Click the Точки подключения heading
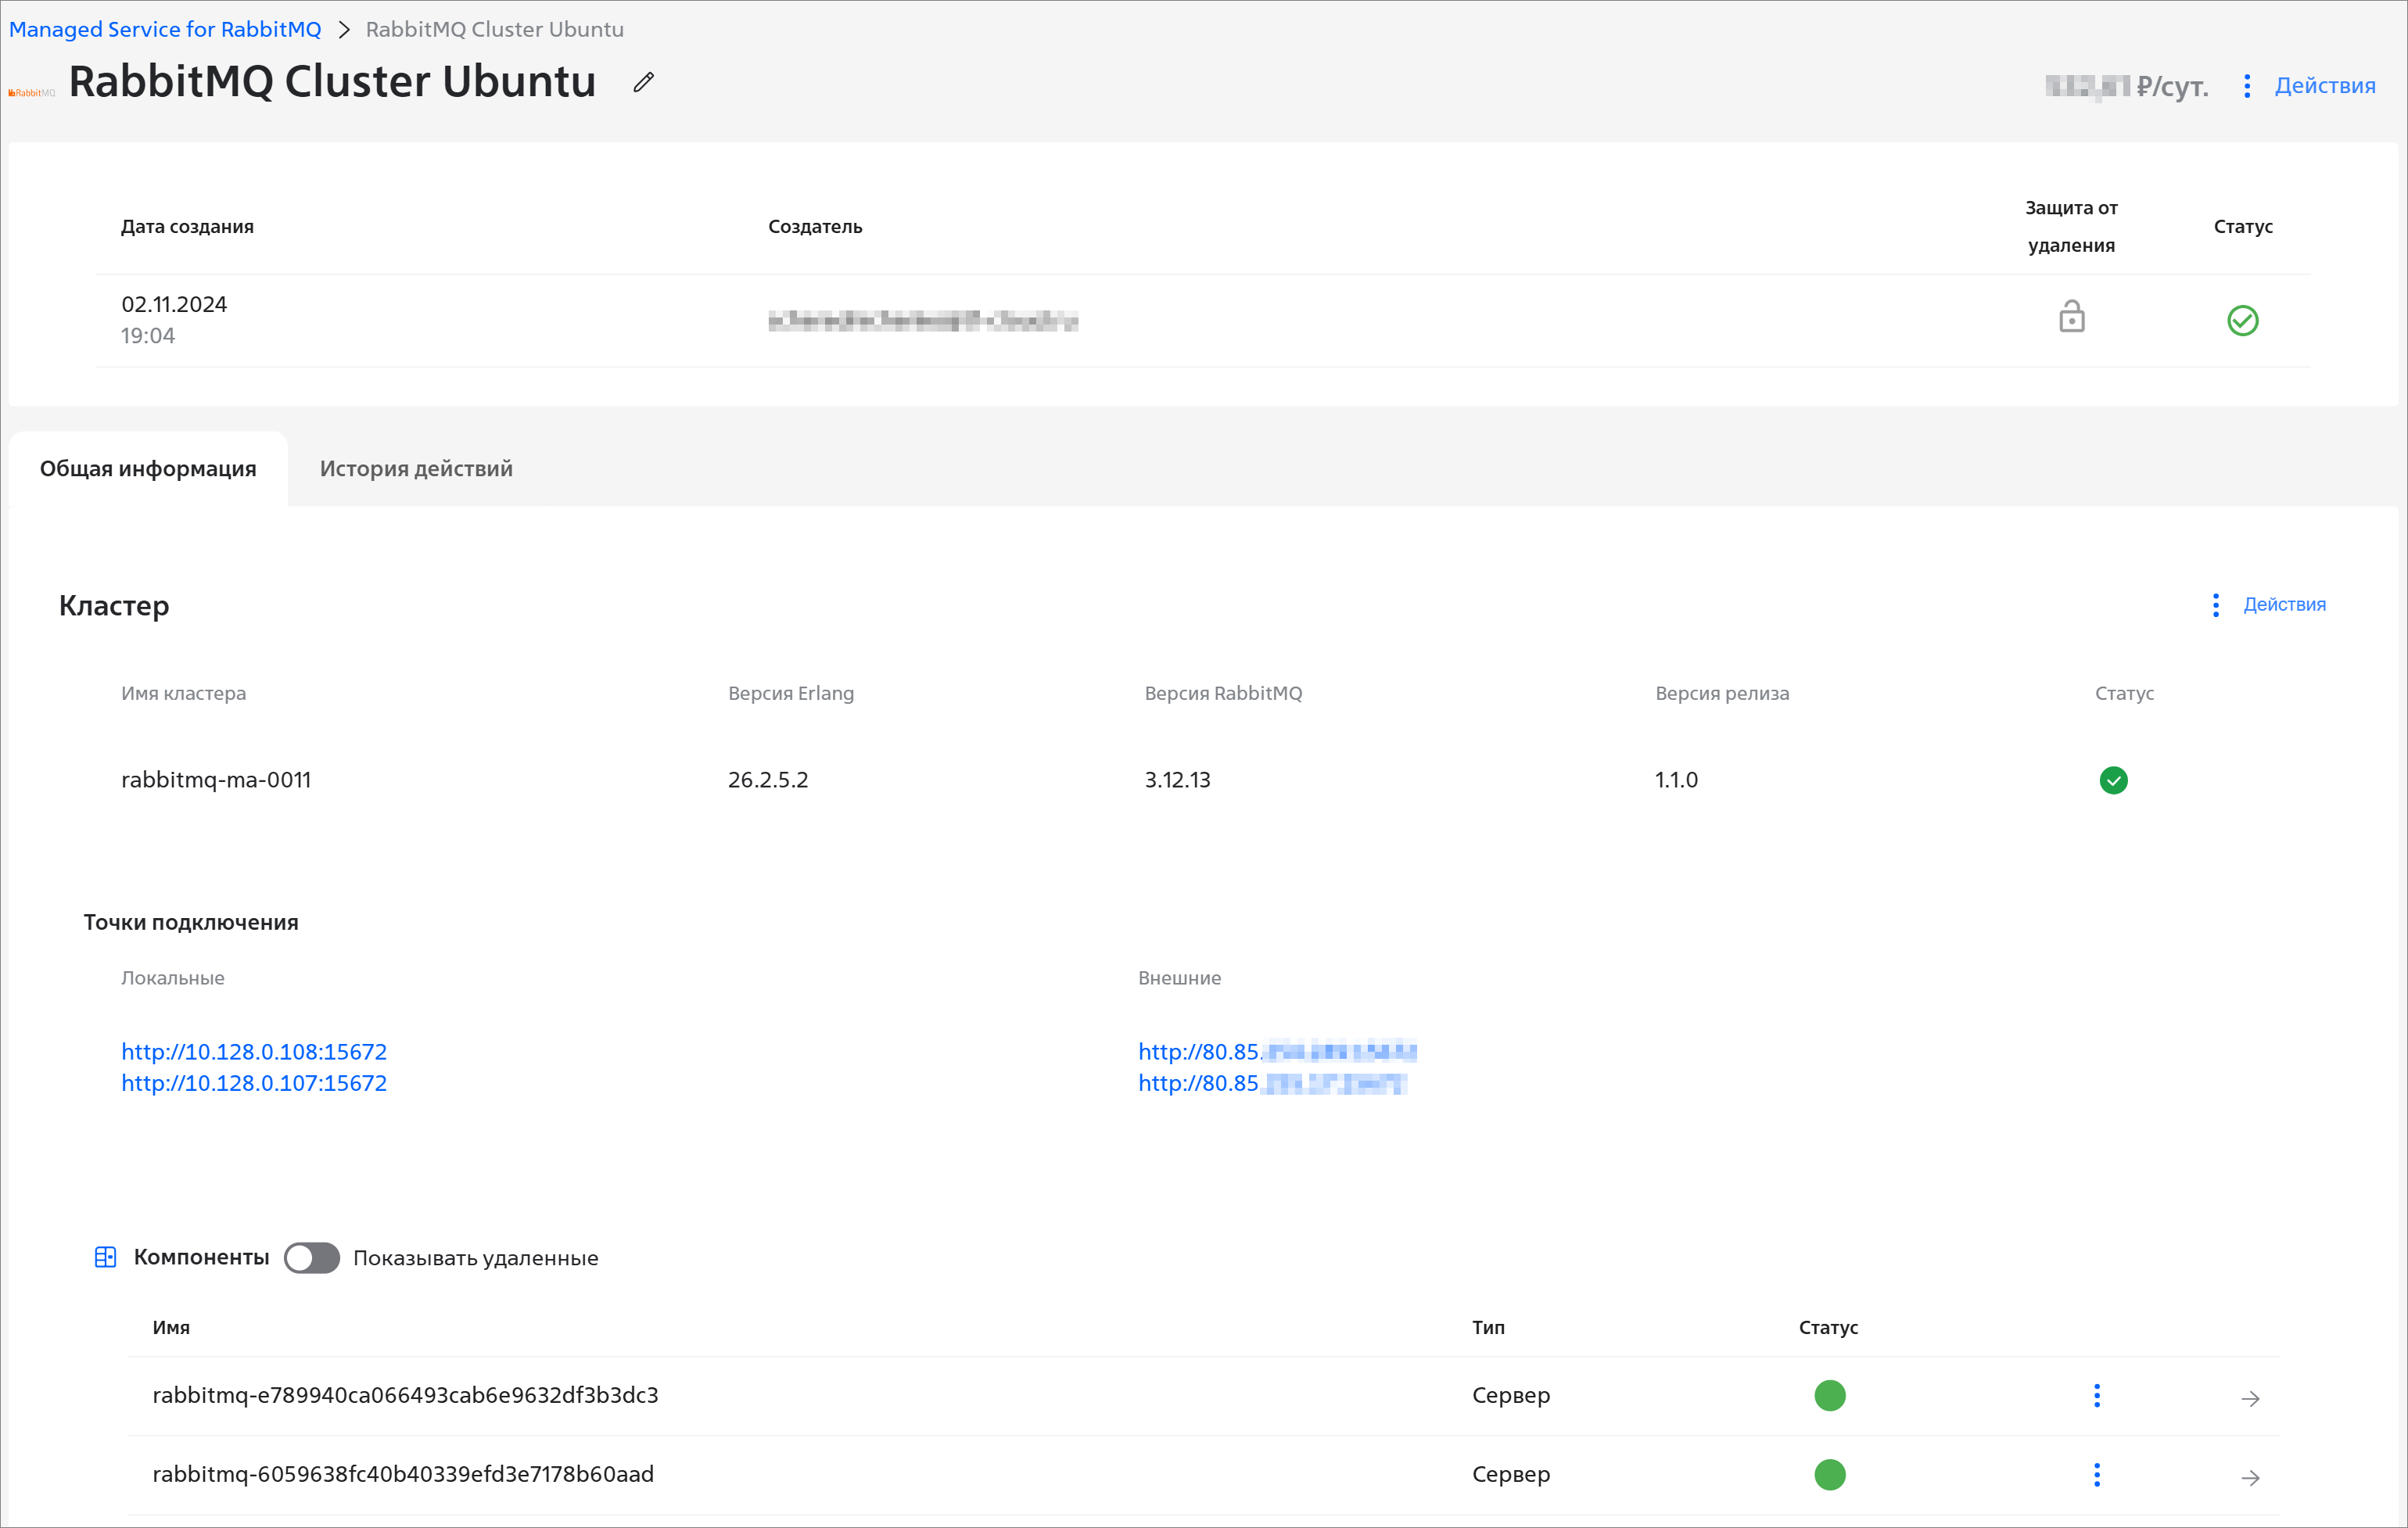 coord(191,922)
